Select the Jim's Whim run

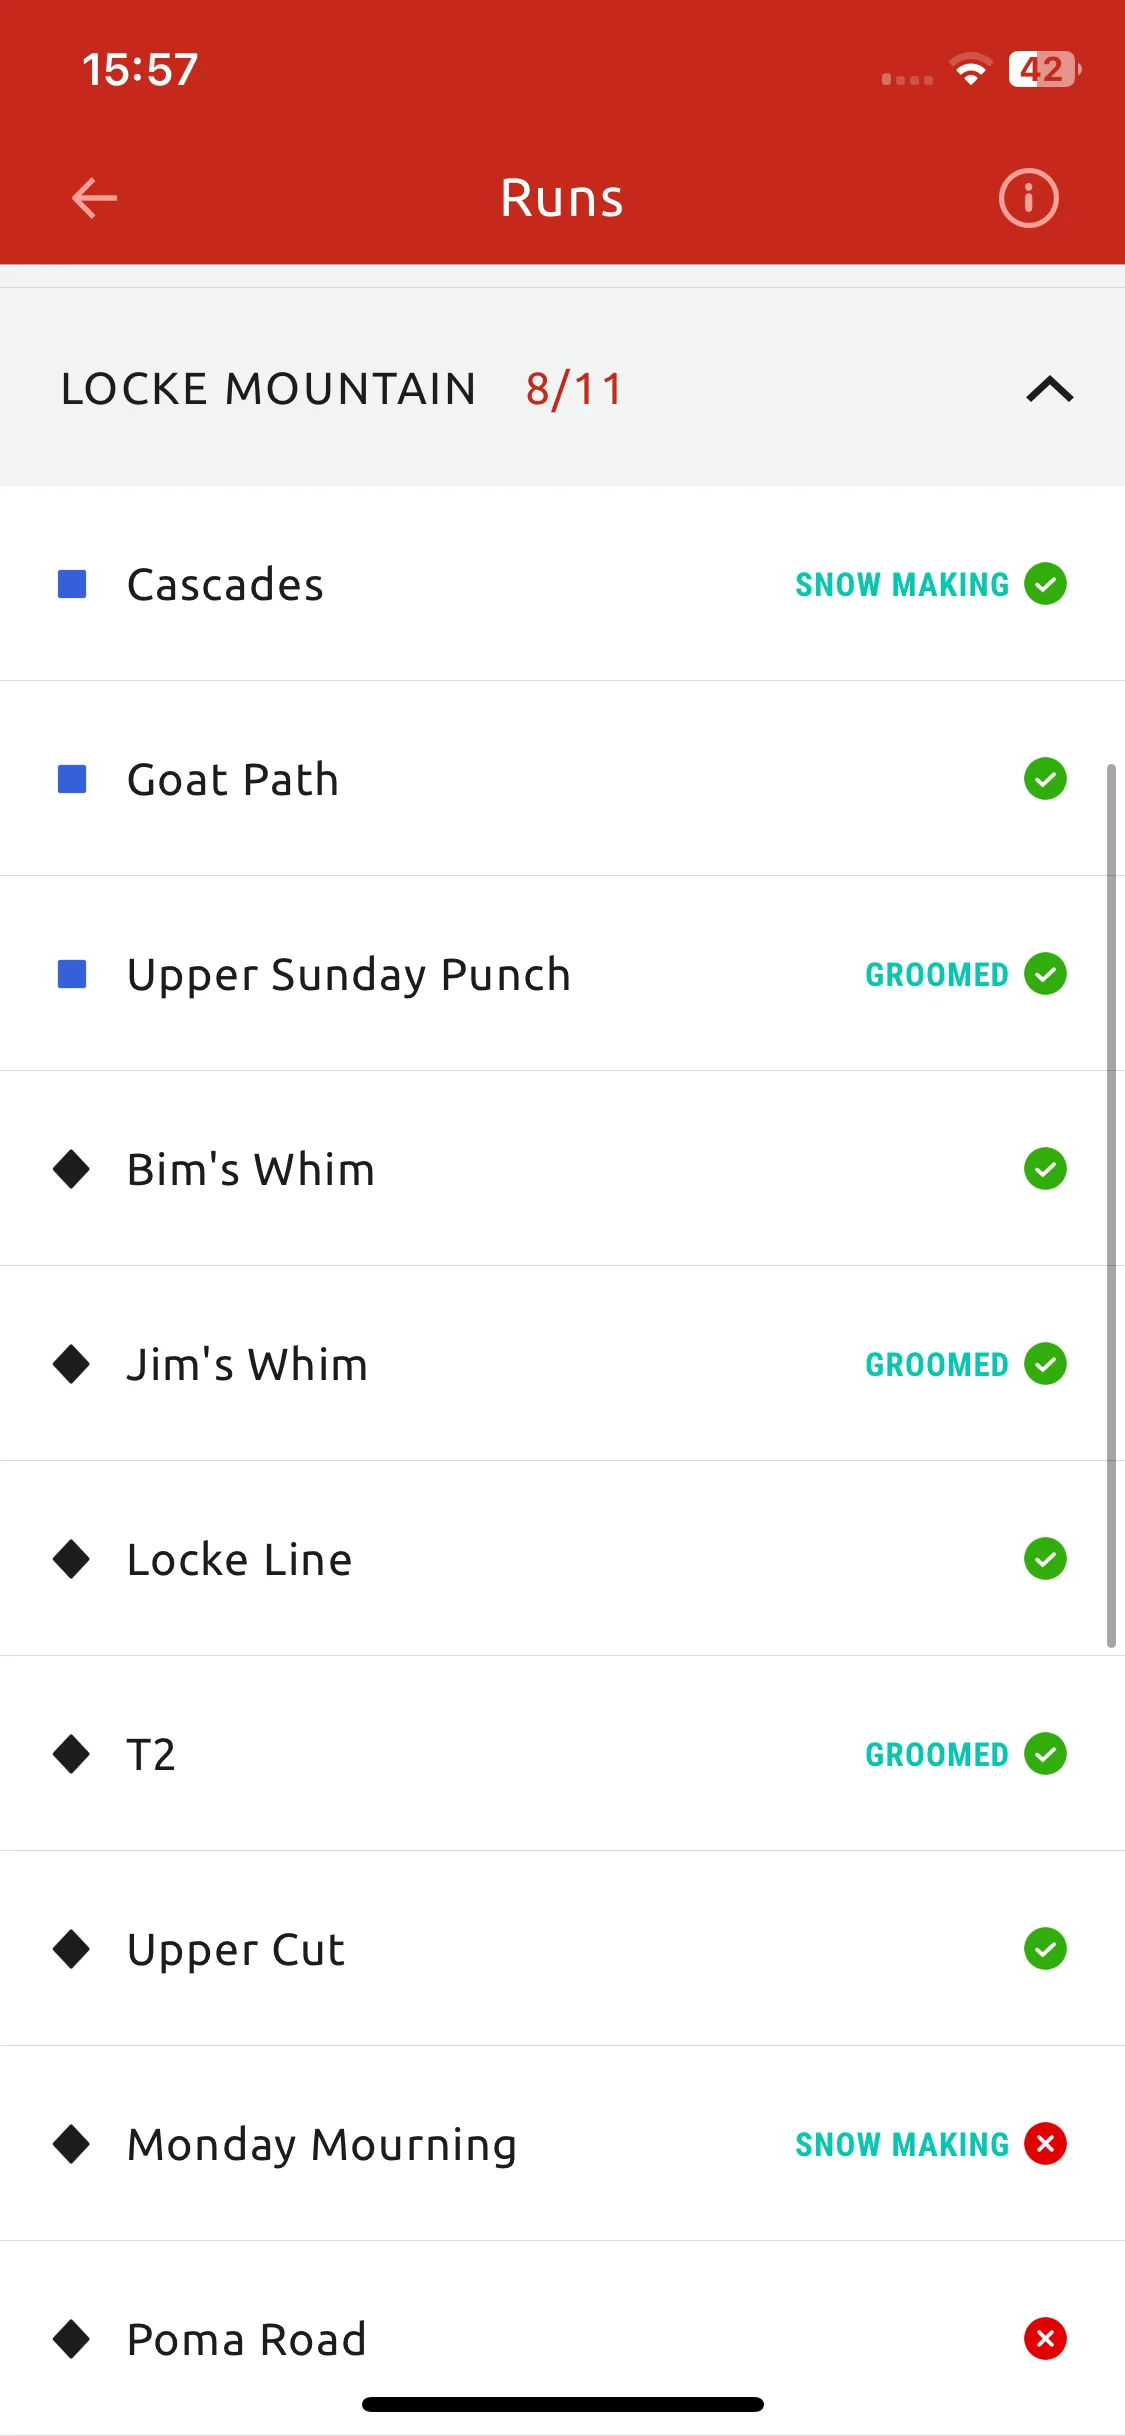point(562,1363)
